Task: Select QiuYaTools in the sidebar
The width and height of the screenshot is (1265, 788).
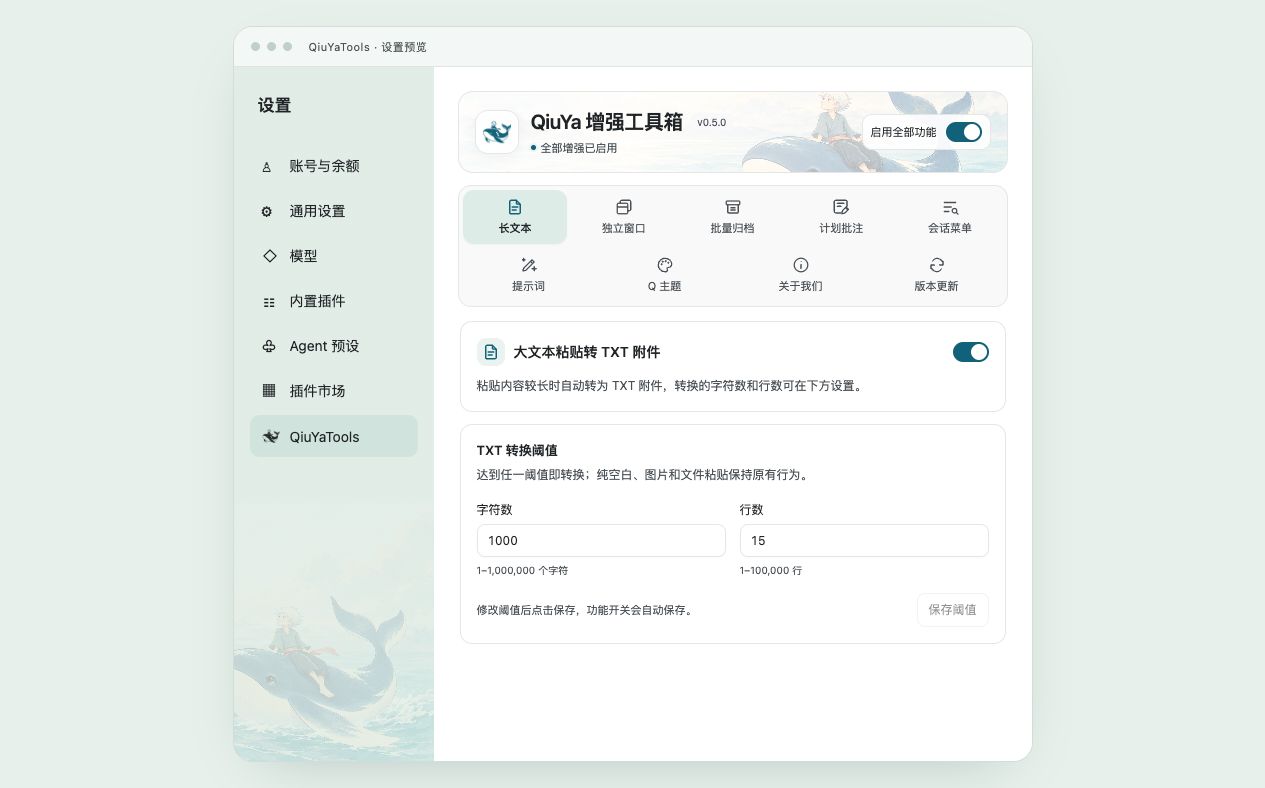Action: (x=334, y=436)
